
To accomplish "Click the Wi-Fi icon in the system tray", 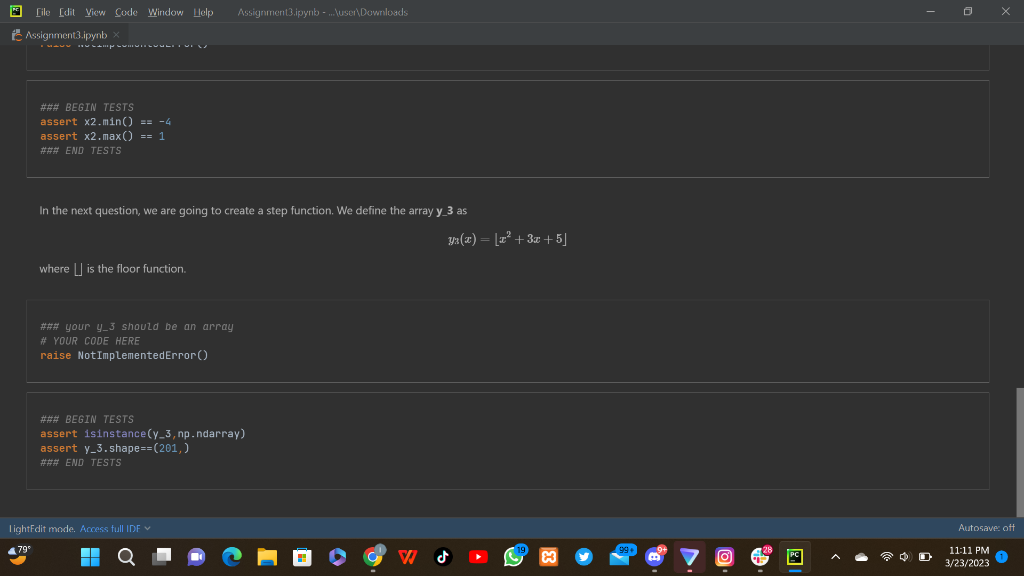I will pos(886,557).
